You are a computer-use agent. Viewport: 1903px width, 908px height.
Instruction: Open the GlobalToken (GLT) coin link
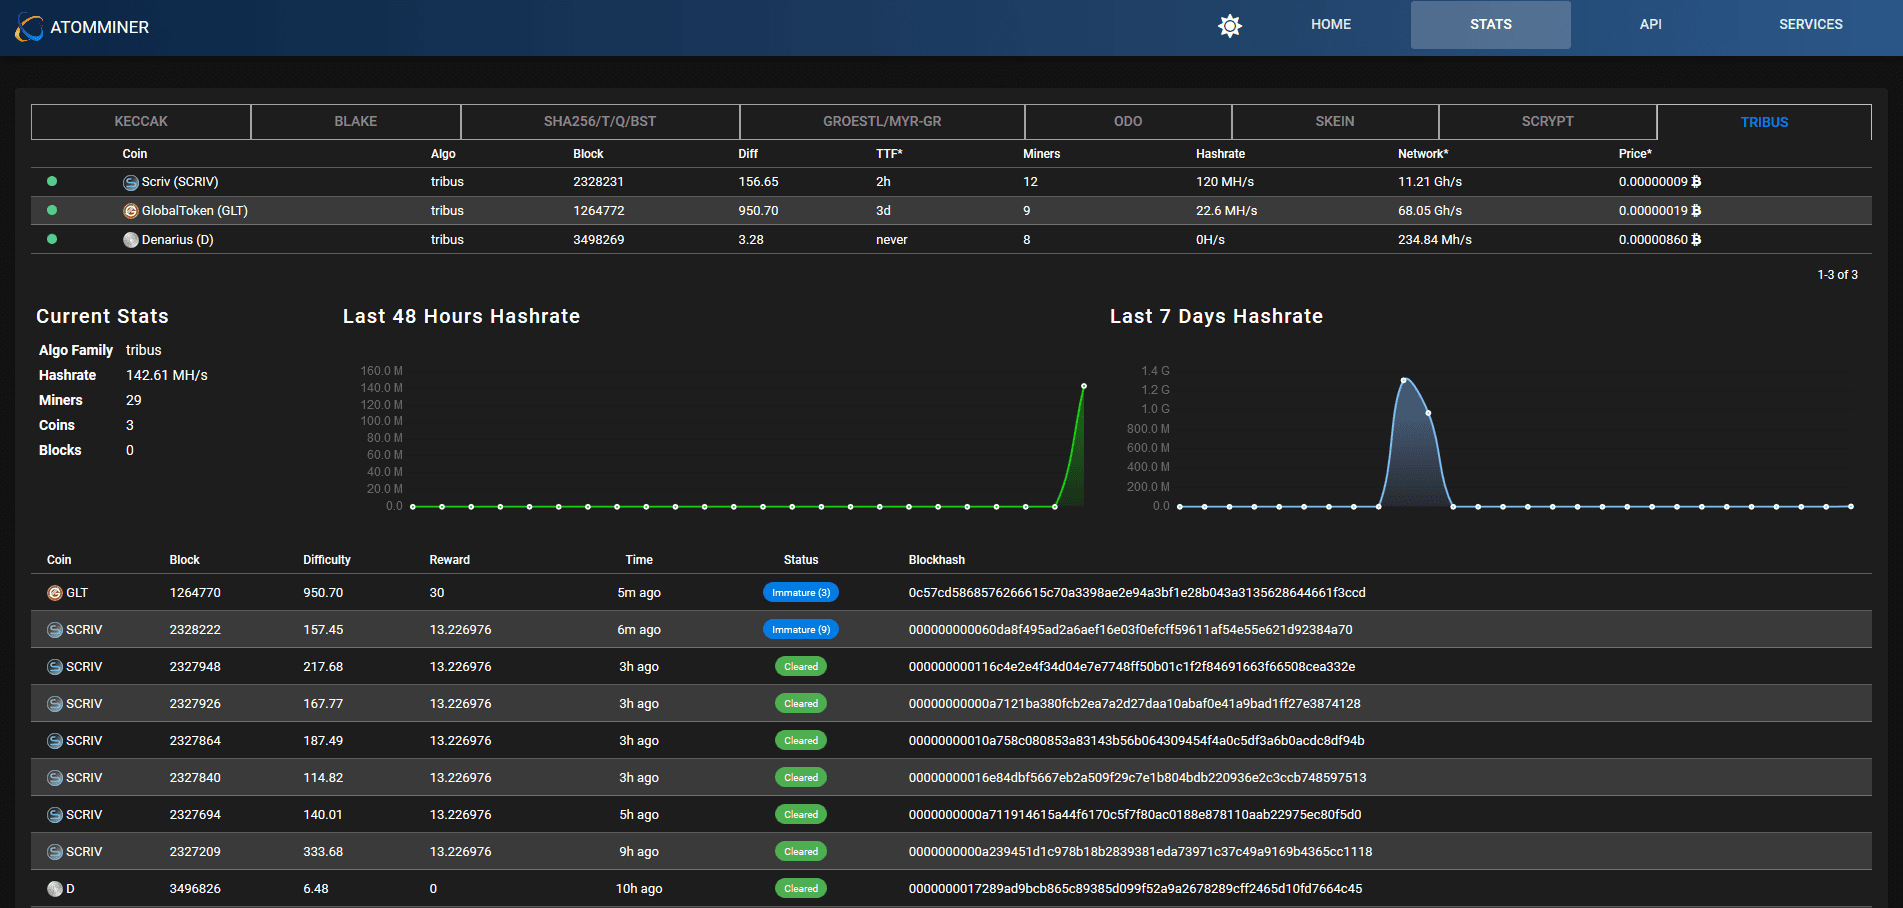click(195, 211)
